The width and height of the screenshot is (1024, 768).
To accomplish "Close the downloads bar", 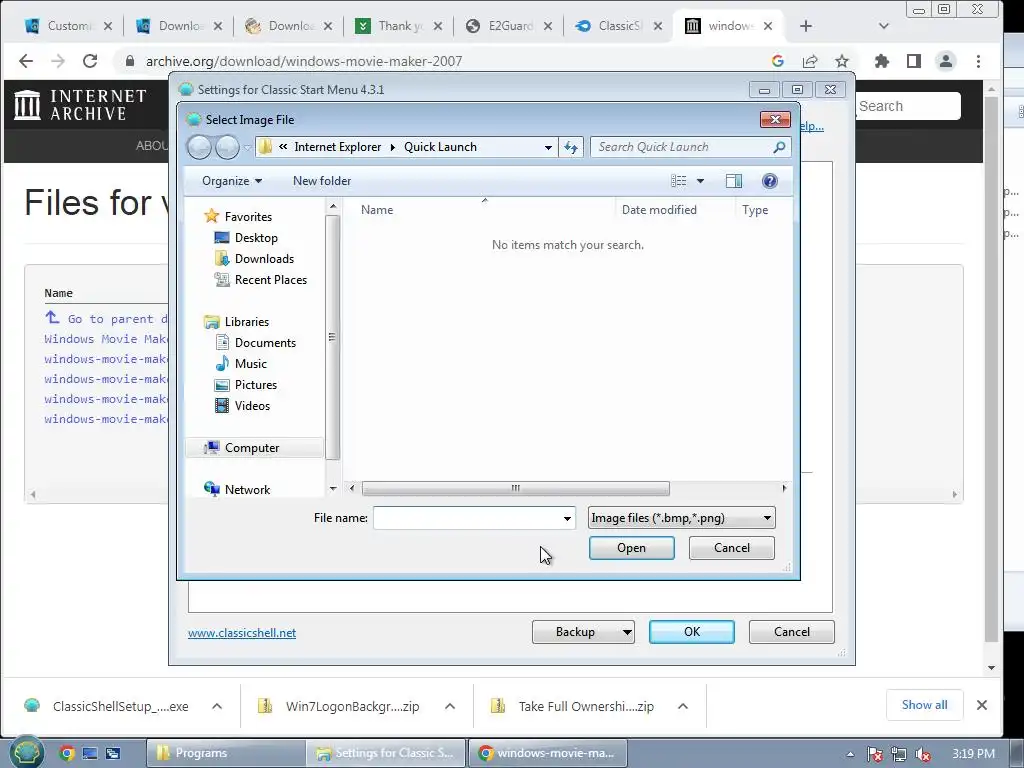I will [982, 705].
